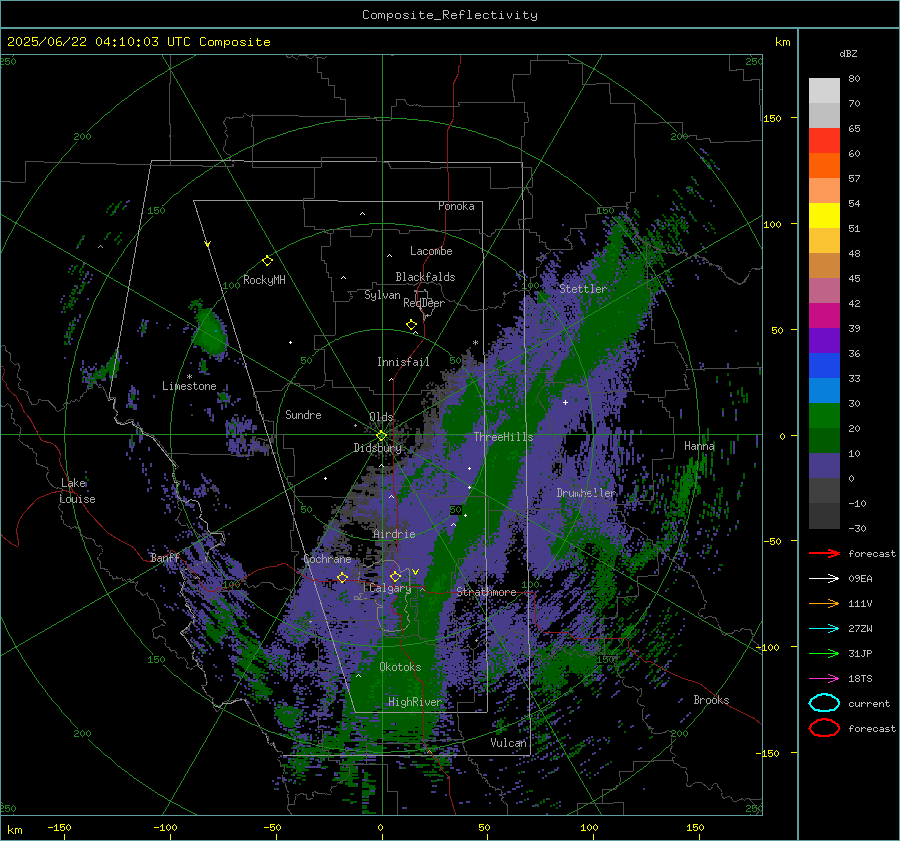This screenshot has width=900, height=841.
Task: Click the '09EA' legend text
Action: [860, 579]
